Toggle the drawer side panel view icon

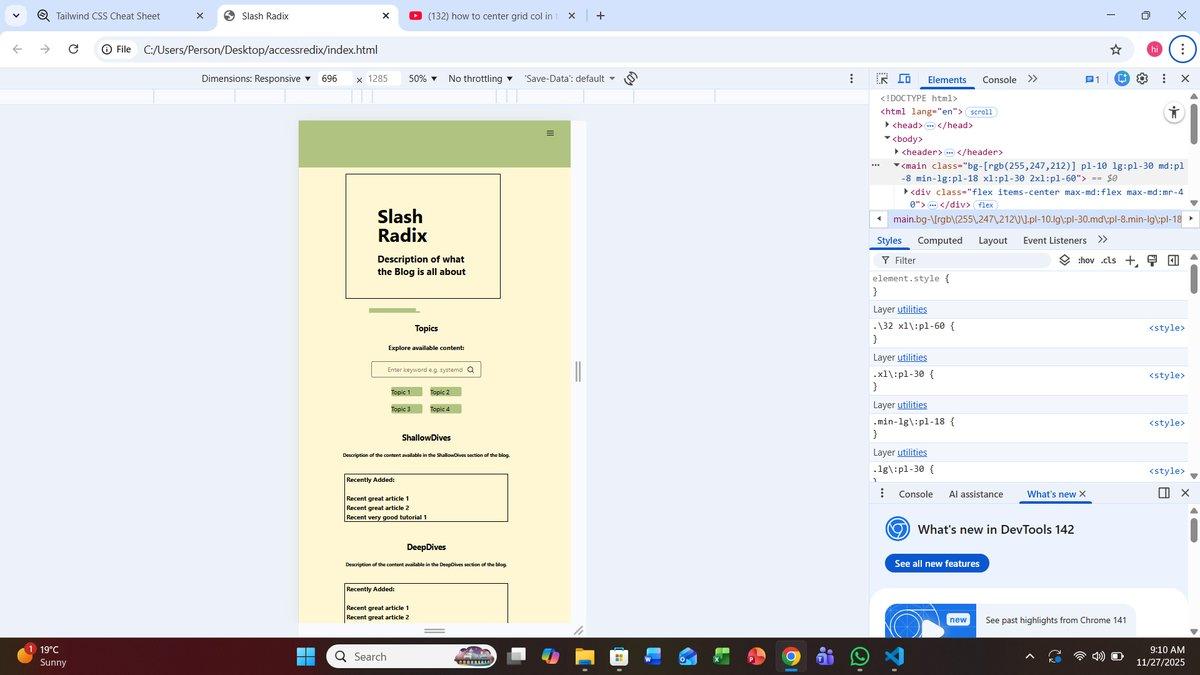(x=1164, y=493)
